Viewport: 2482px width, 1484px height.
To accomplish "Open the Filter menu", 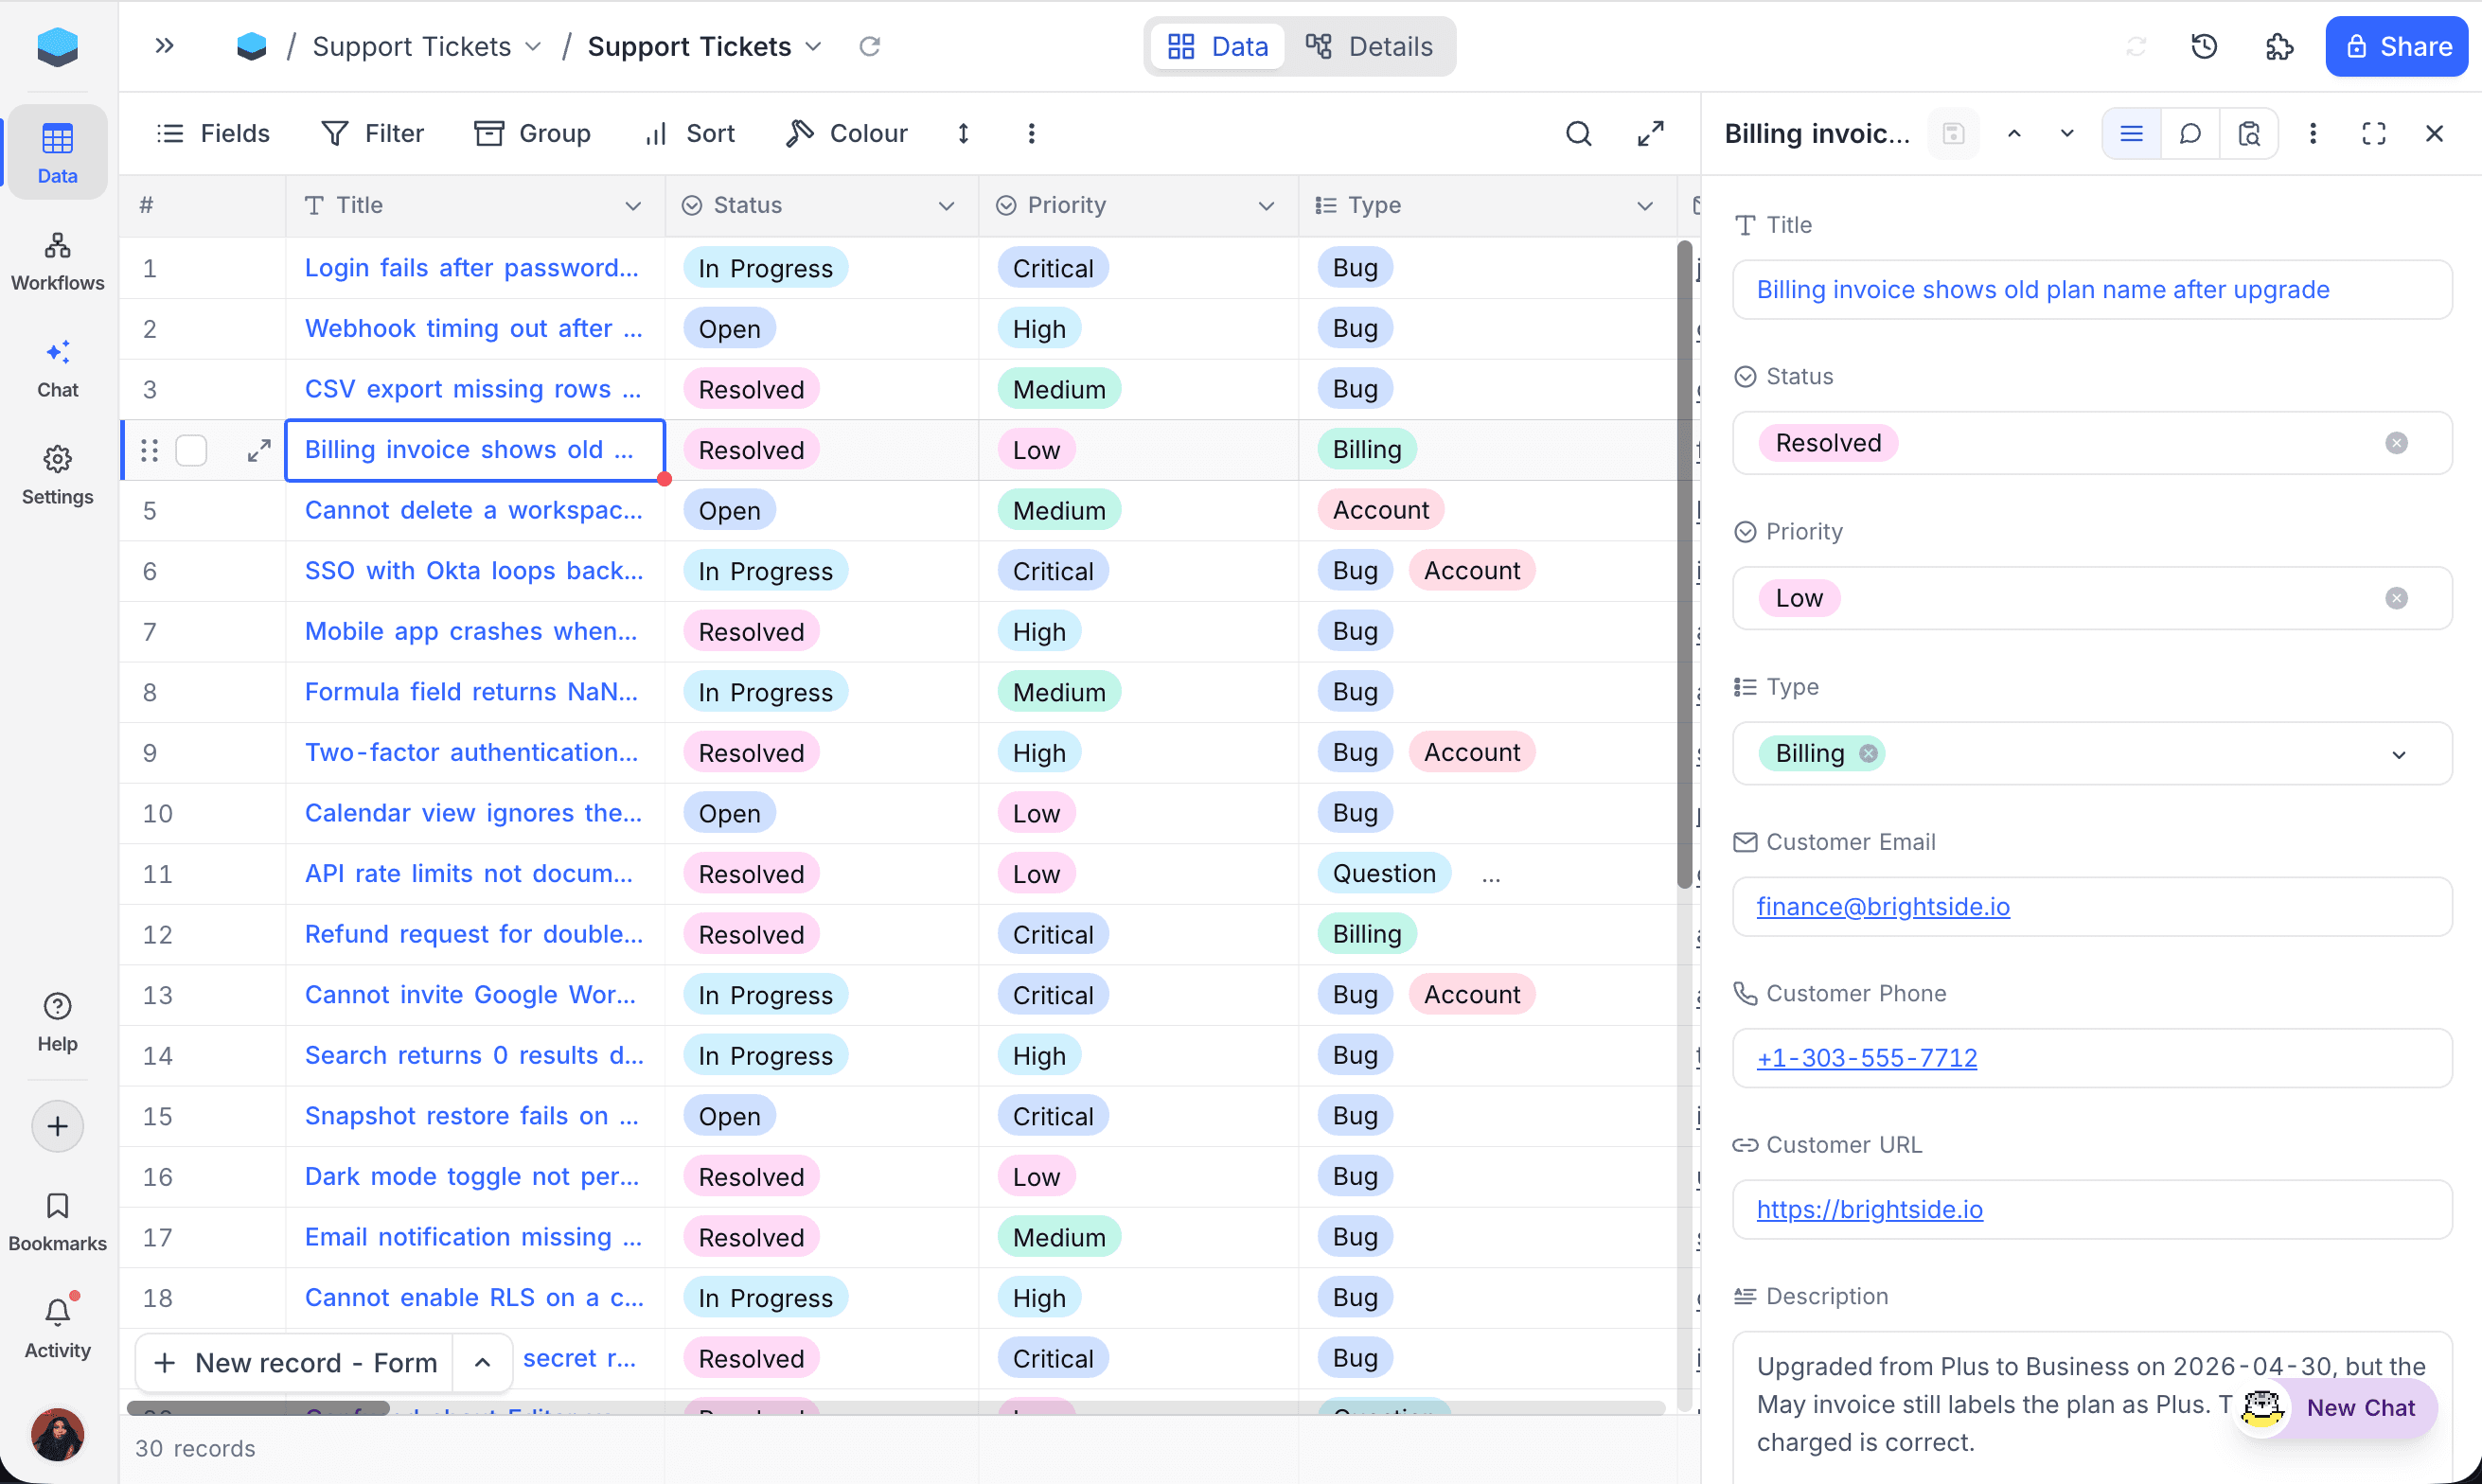I will 372,133.
